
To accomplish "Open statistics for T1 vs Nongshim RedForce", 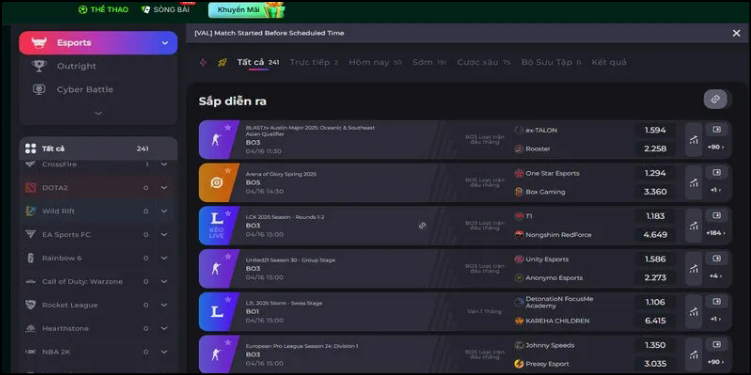I will coord(694,226).
